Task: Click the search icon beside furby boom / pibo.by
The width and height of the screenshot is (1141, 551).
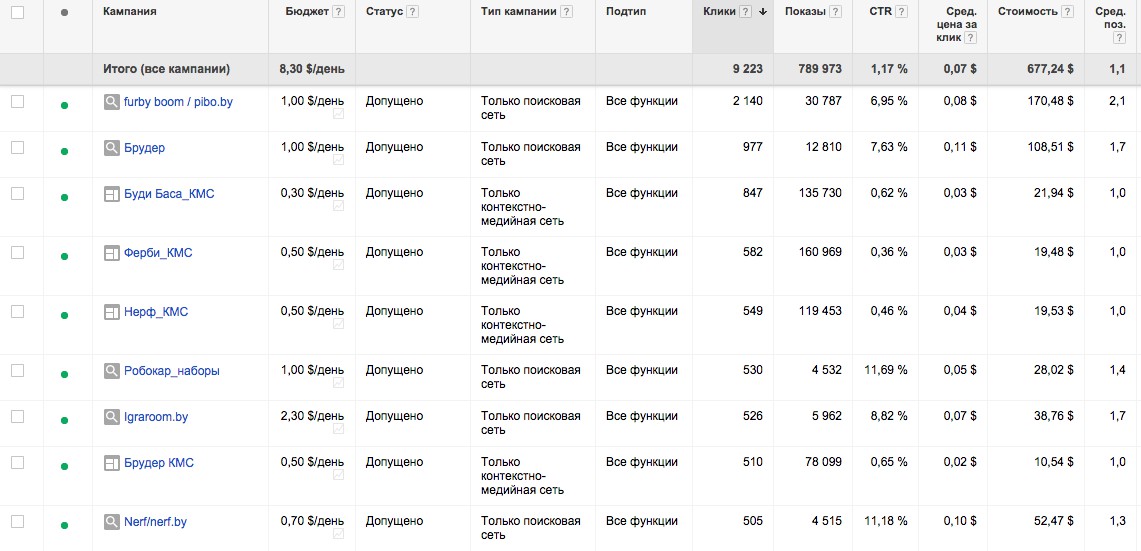Action: [112, 102]
